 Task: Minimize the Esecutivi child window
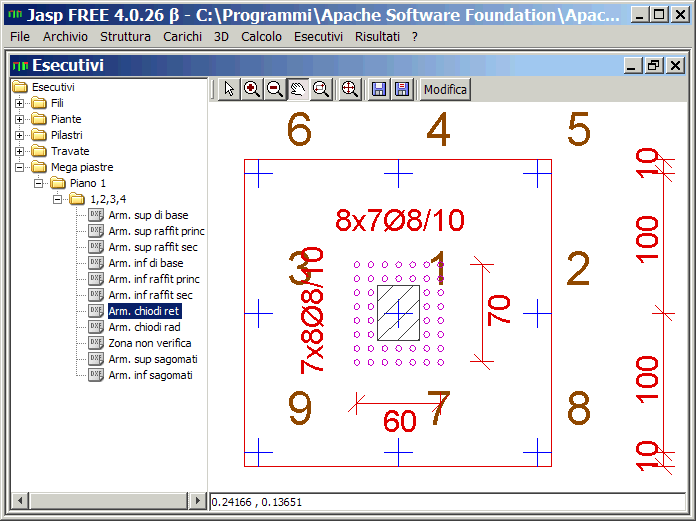coord(632,66)
